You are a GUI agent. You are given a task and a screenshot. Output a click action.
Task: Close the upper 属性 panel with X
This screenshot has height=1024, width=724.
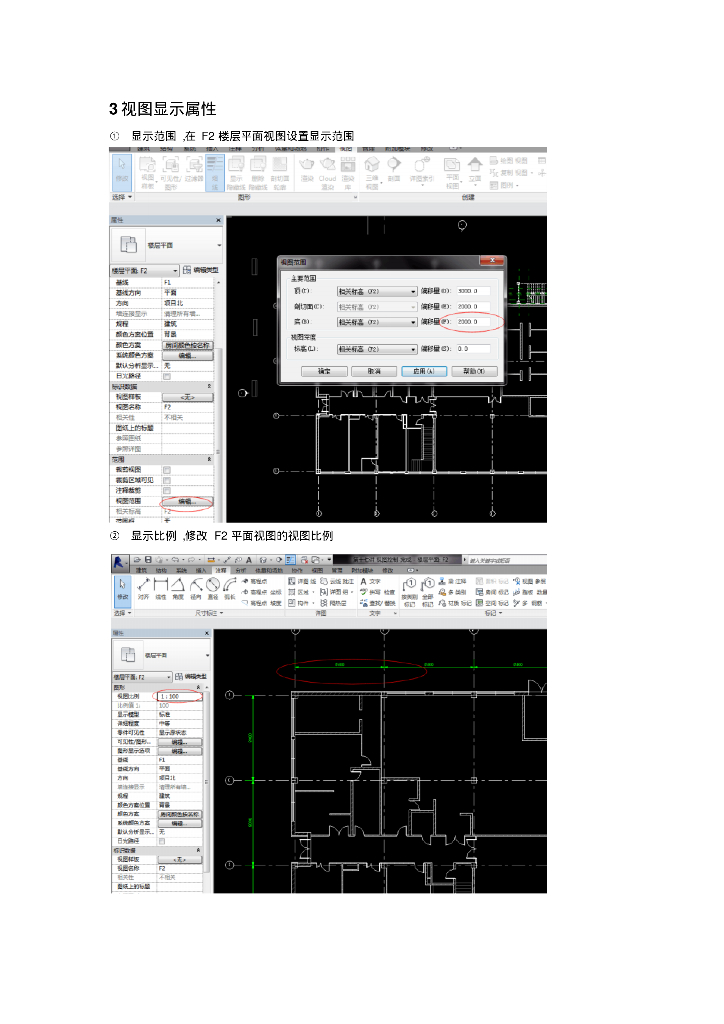coord(218,220)
